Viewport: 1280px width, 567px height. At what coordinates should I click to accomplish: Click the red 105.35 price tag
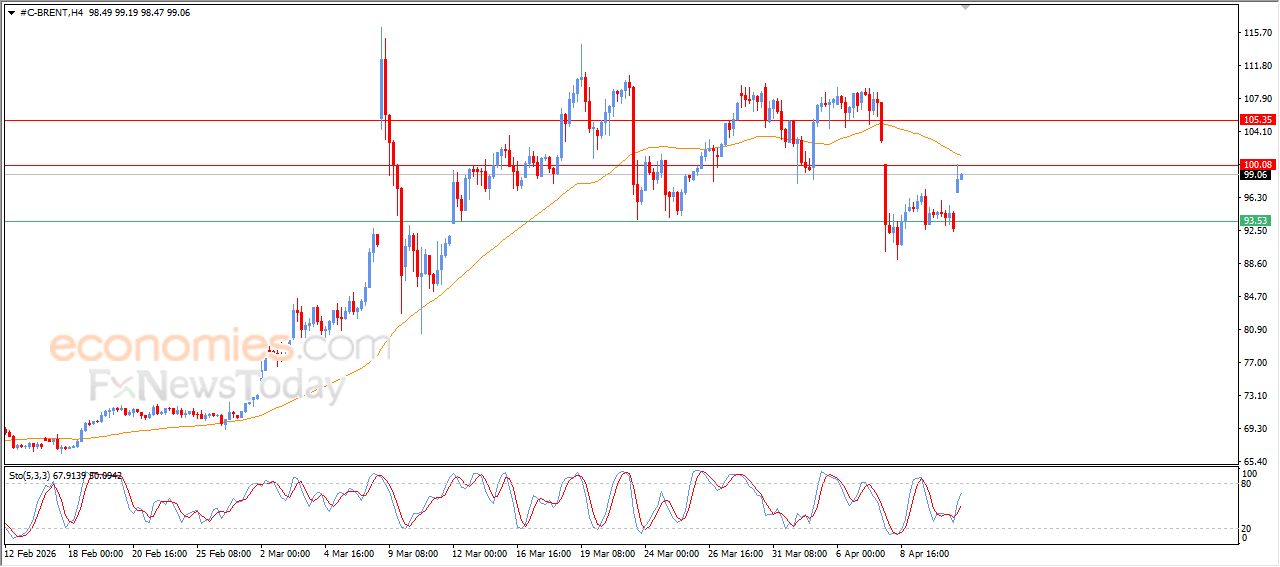pos(1255,119)
